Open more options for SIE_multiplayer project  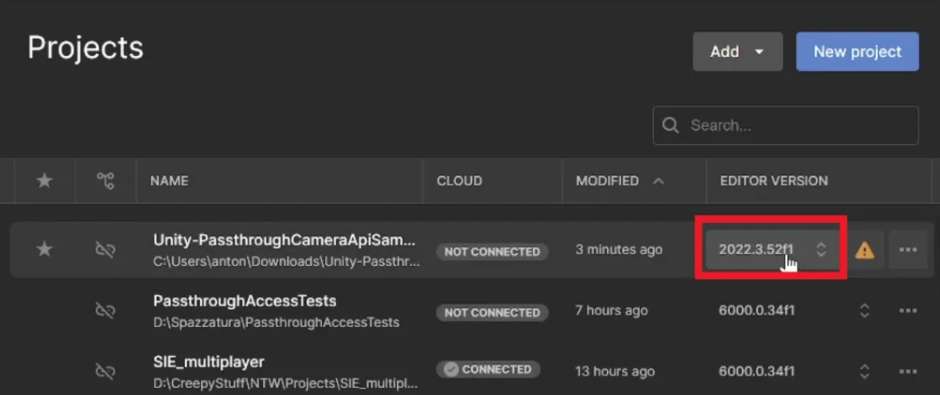click(908, 371)
